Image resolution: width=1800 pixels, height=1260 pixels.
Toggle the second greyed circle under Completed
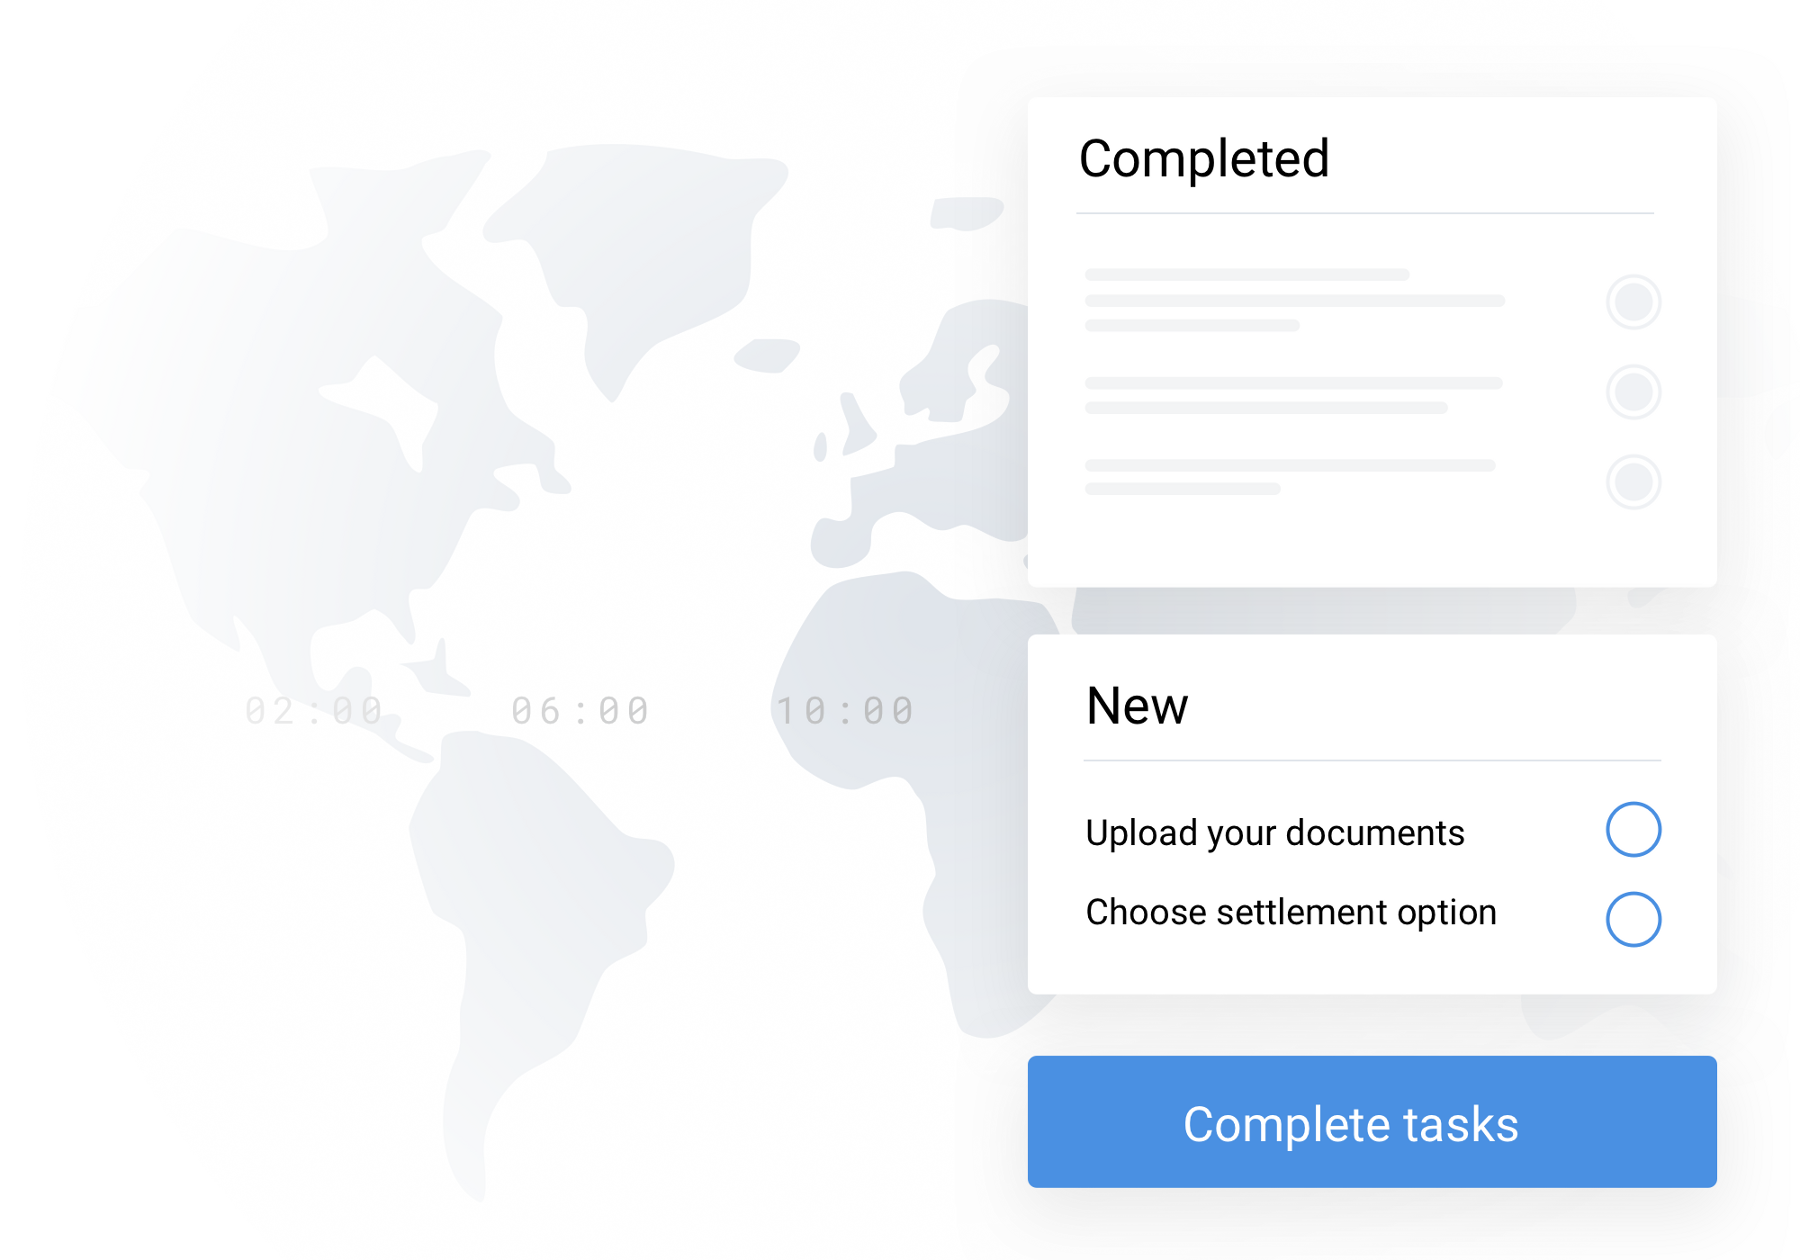coord(1633,392)
